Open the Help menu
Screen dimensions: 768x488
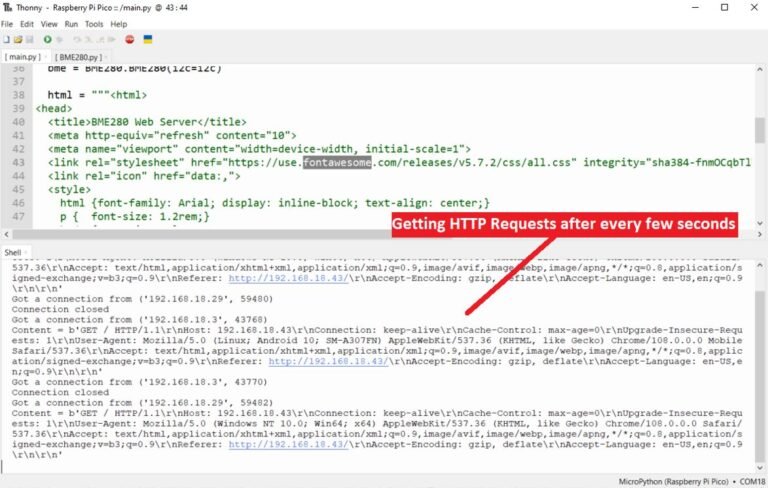(118, 23)
